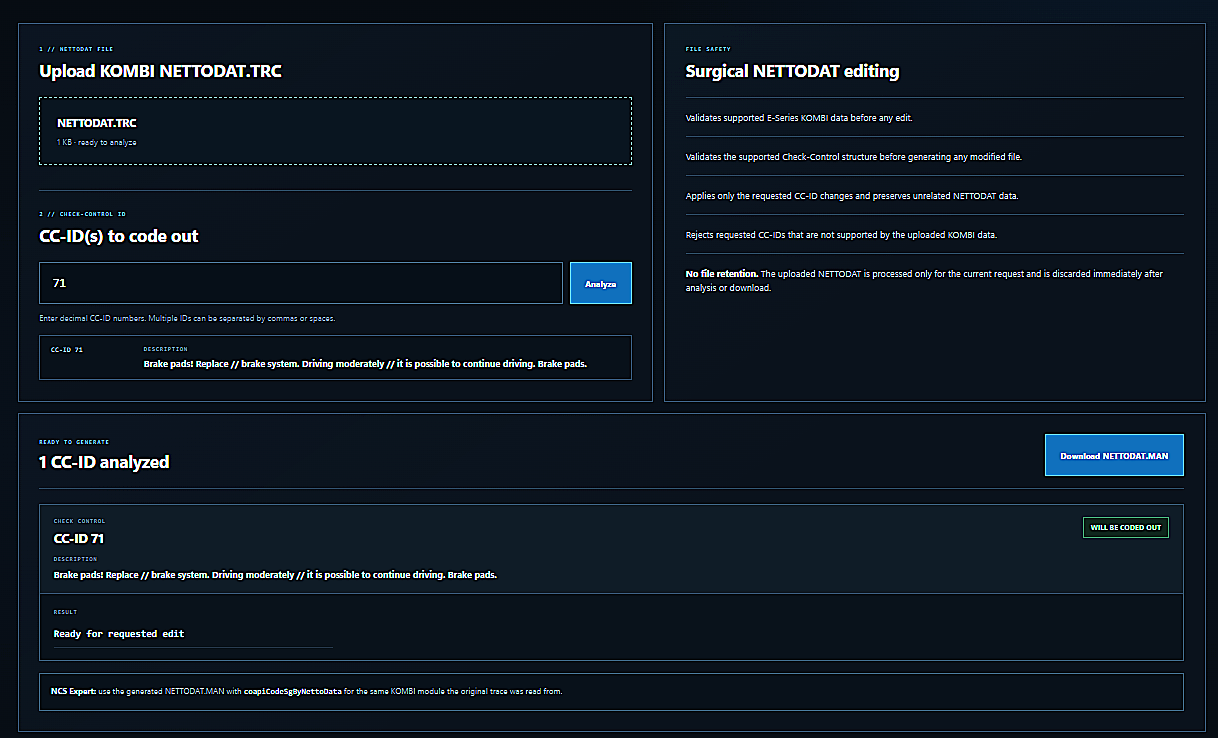The width and height of the screenshot is (1218, 738).
Task: Select the 'CC-ID(s) to code out' heading
Action: tap(119, 236)
